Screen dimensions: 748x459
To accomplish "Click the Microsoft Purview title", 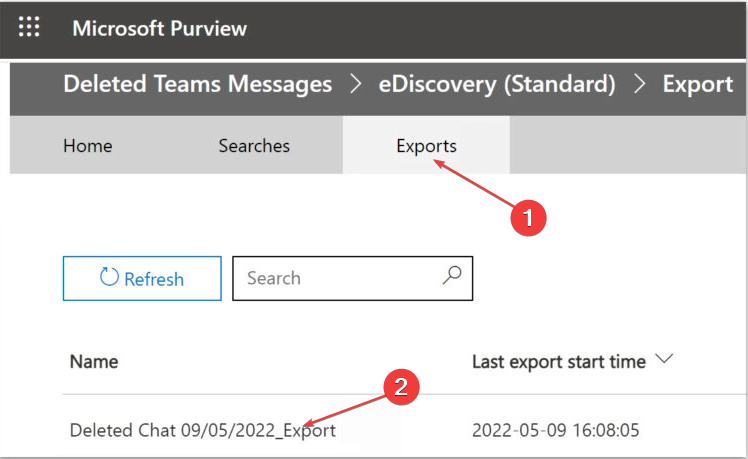I will [x=159, y=27].
